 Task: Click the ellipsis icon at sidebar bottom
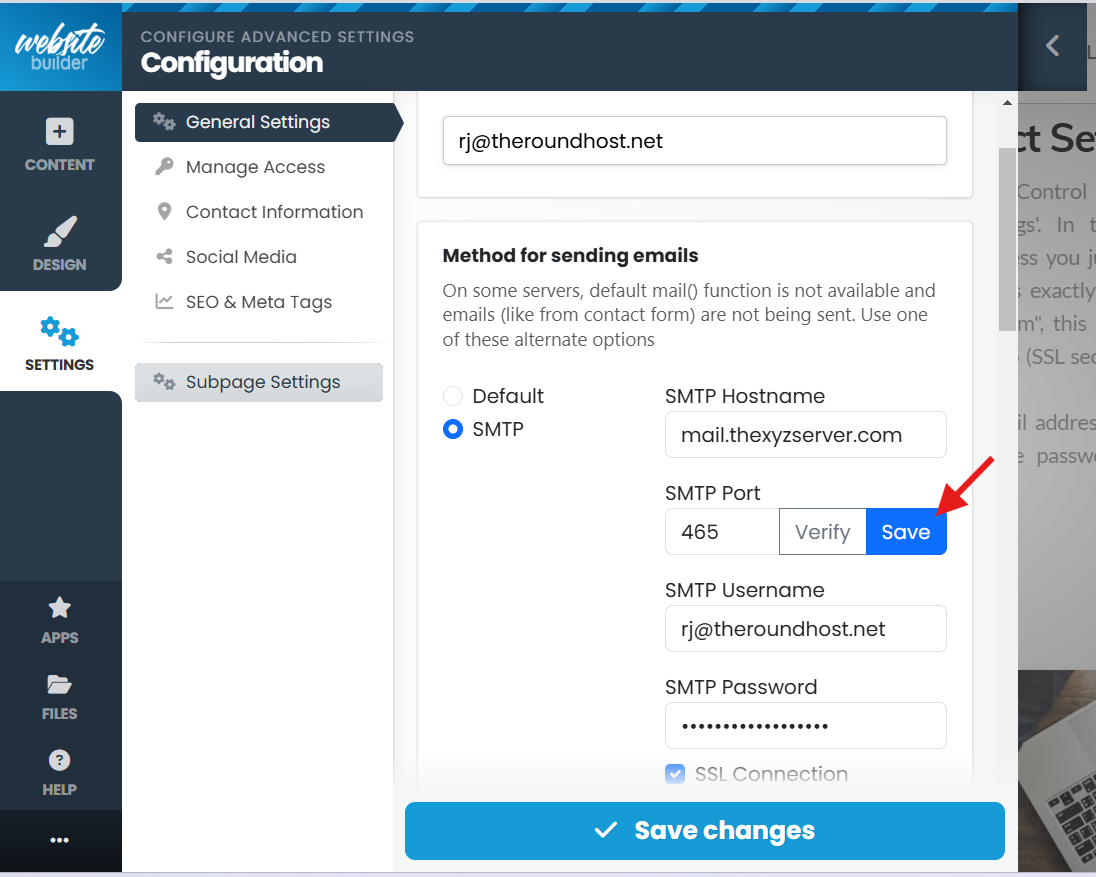click(60, 840)
